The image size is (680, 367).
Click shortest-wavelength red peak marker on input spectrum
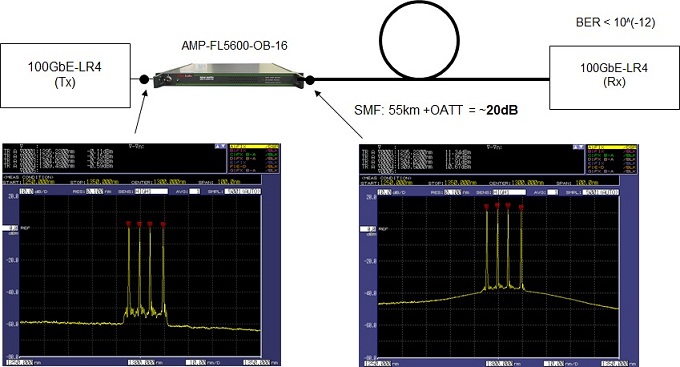pyautogui.click(x=129, y=224)
